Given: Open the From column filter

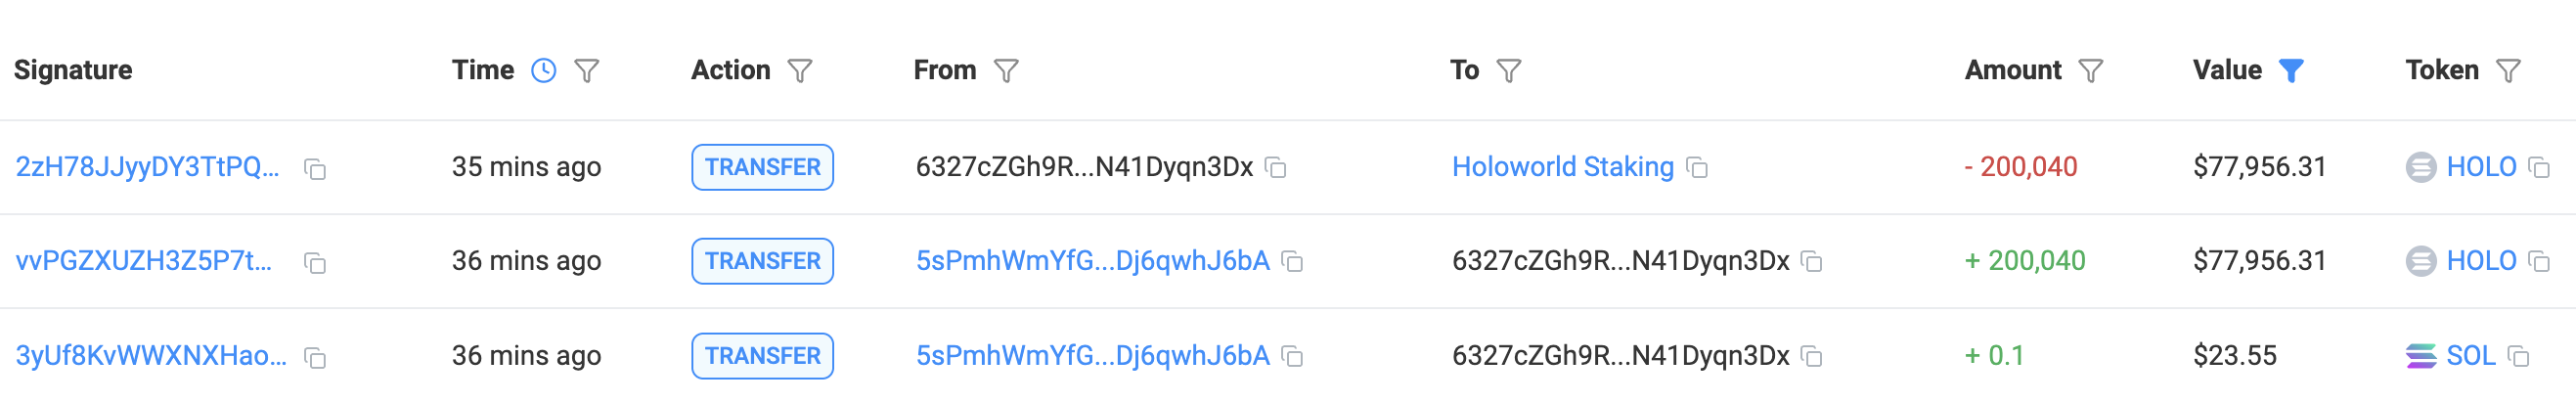Looking at the screenshot, I should (x=1006, y=71).
